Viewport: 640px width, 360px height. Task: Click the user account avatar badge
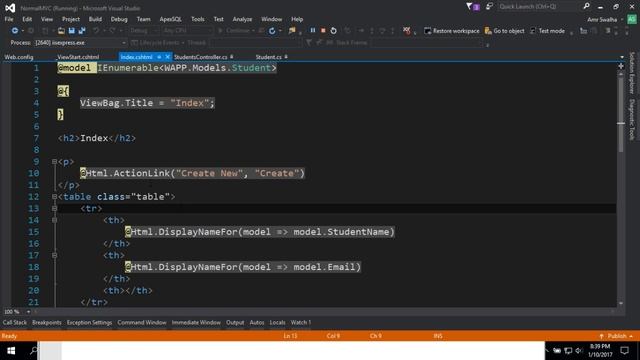[x=632, y=19]
